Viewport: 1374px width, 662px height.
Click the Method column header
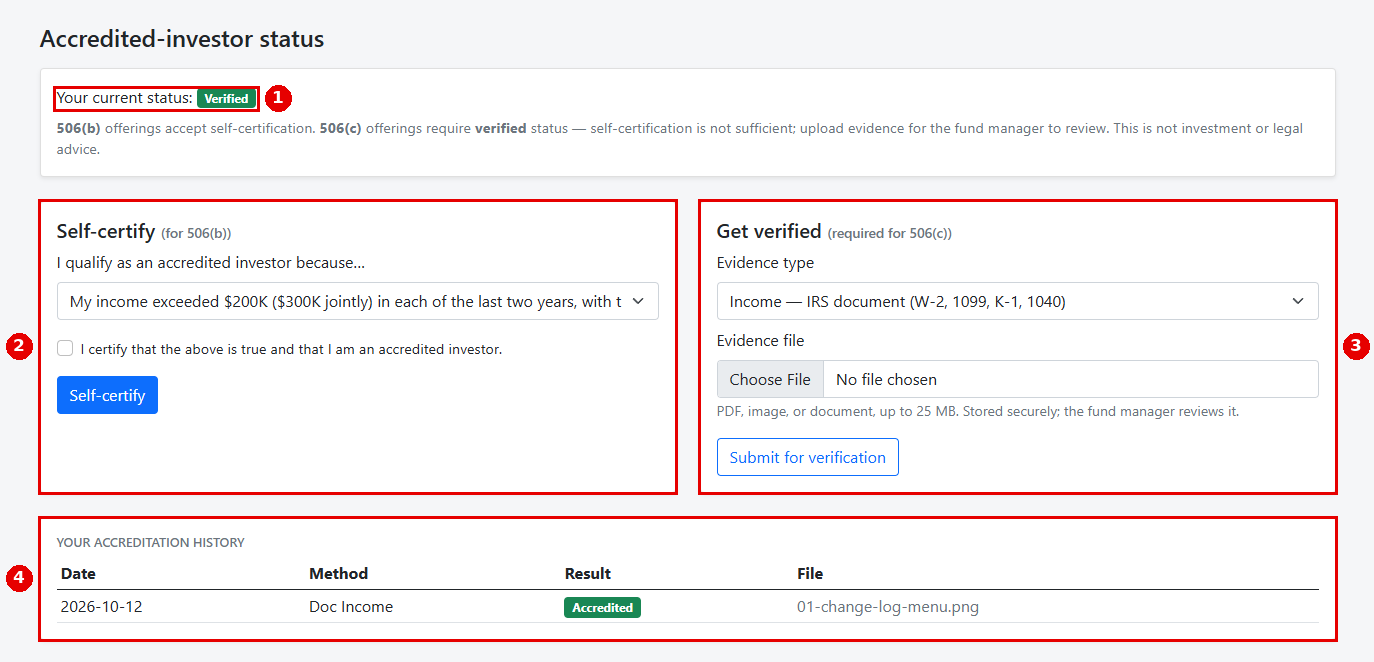click(338, 573)
